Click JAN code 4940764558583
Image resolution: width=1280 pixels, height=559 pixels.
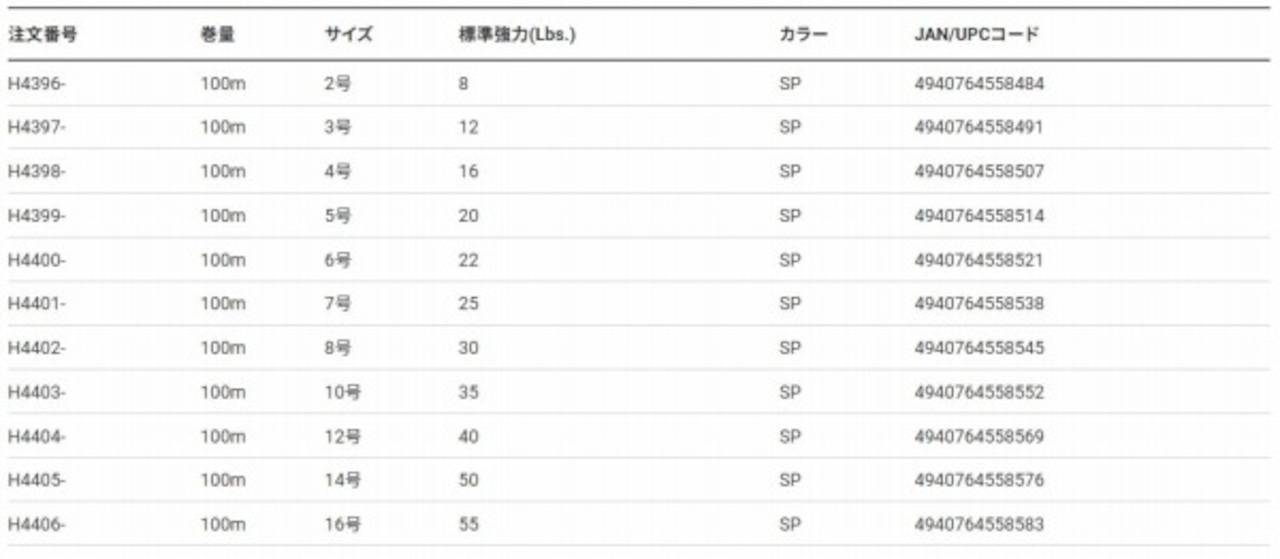[978, 524]
